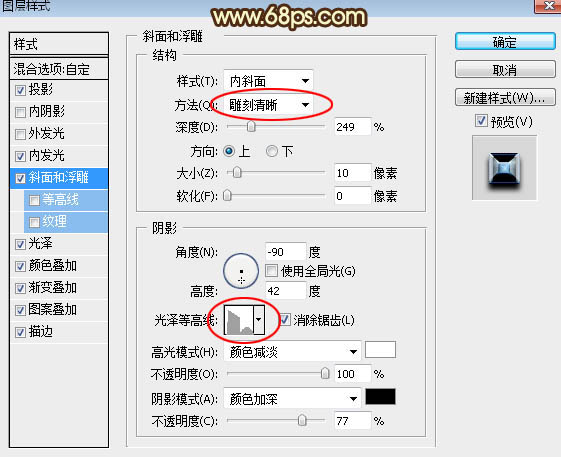The width and height of the screenshot is (561, 457).
Task: Click the 软化 soften slider handle
Action: [228, 196]
